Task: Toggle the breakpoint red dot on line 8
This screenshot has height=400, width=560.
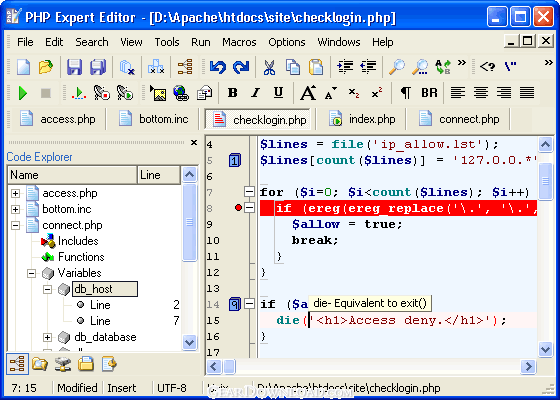Action: [x=238, y=207]
